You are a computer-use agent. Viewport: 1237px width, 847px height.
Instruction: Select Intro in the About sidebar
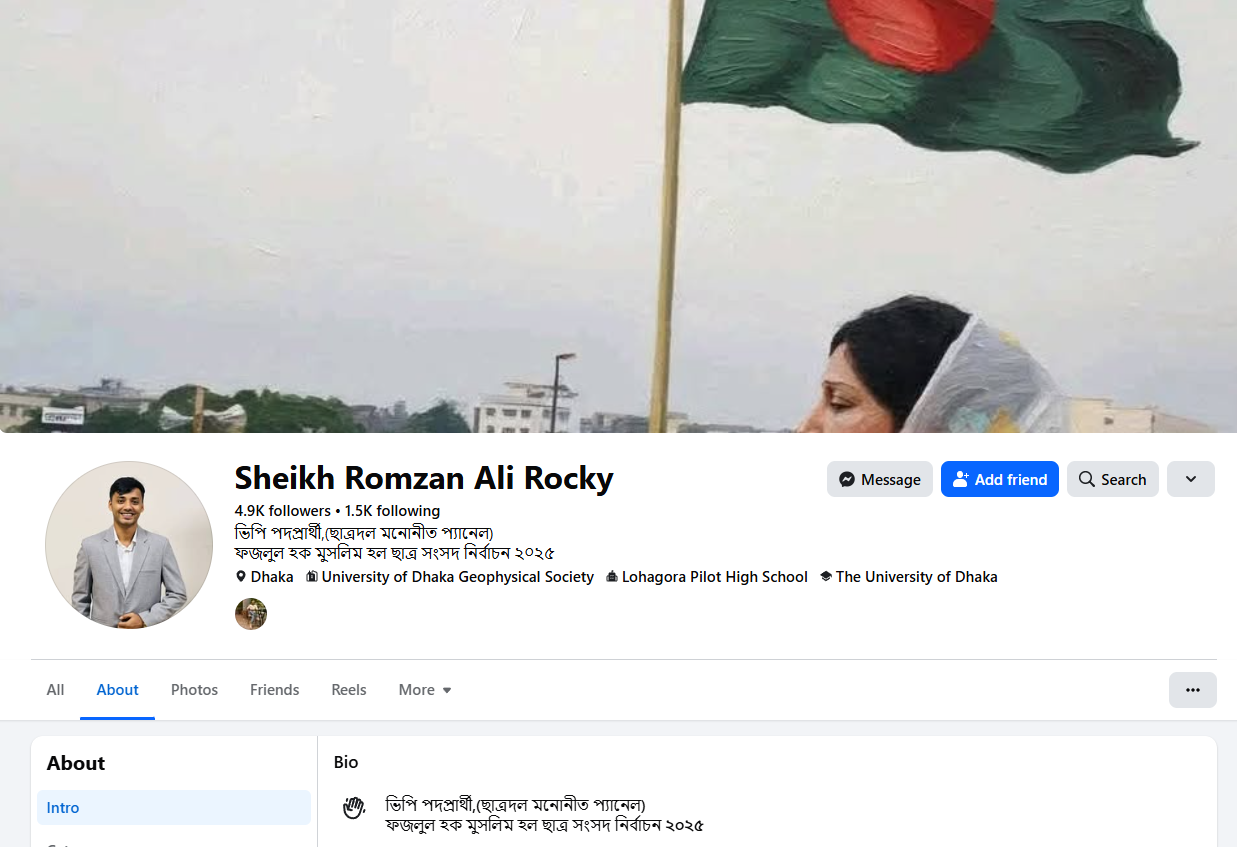click(174, 808)
